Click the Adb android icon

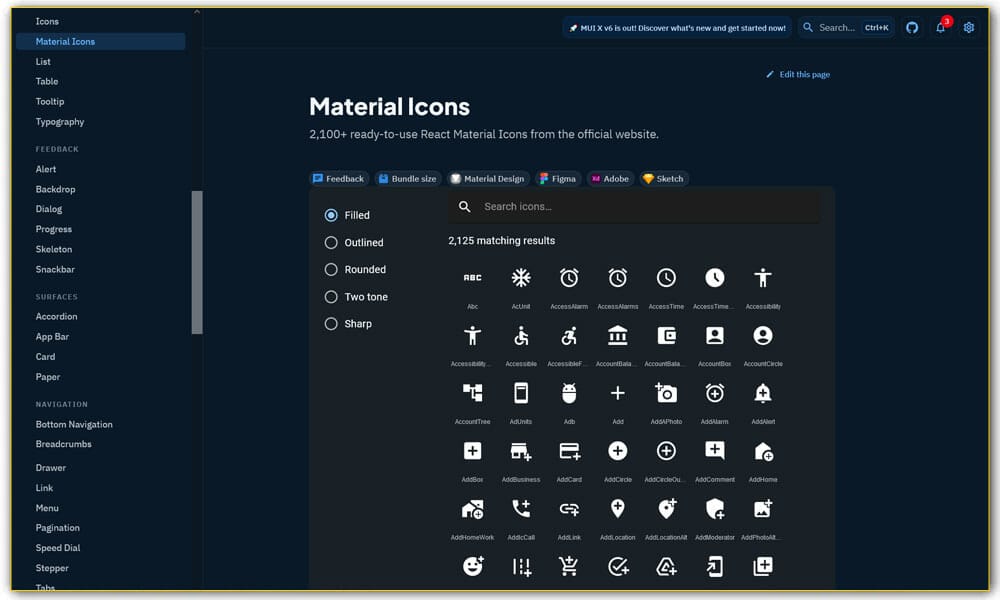[x=569, y=392]
